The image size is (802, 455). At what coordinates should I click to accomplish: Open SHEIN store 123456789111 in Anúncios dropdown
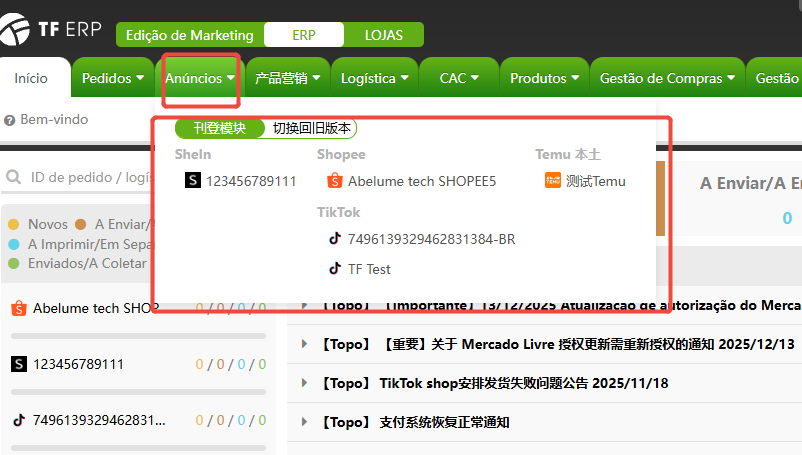click(x=250, y=181)
